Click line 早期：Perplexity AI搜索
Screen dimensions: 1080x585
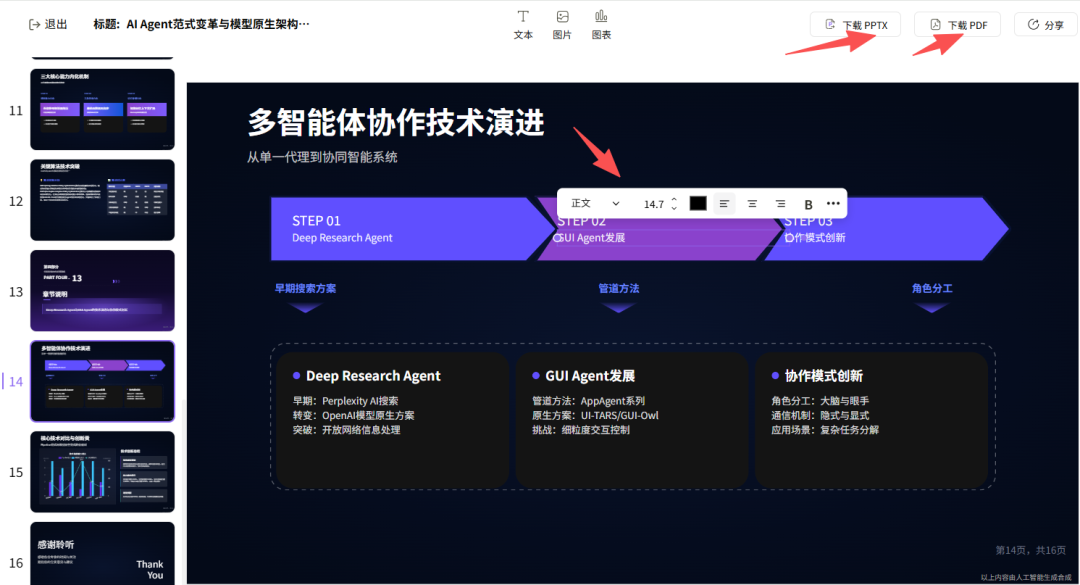click(346, 401)
